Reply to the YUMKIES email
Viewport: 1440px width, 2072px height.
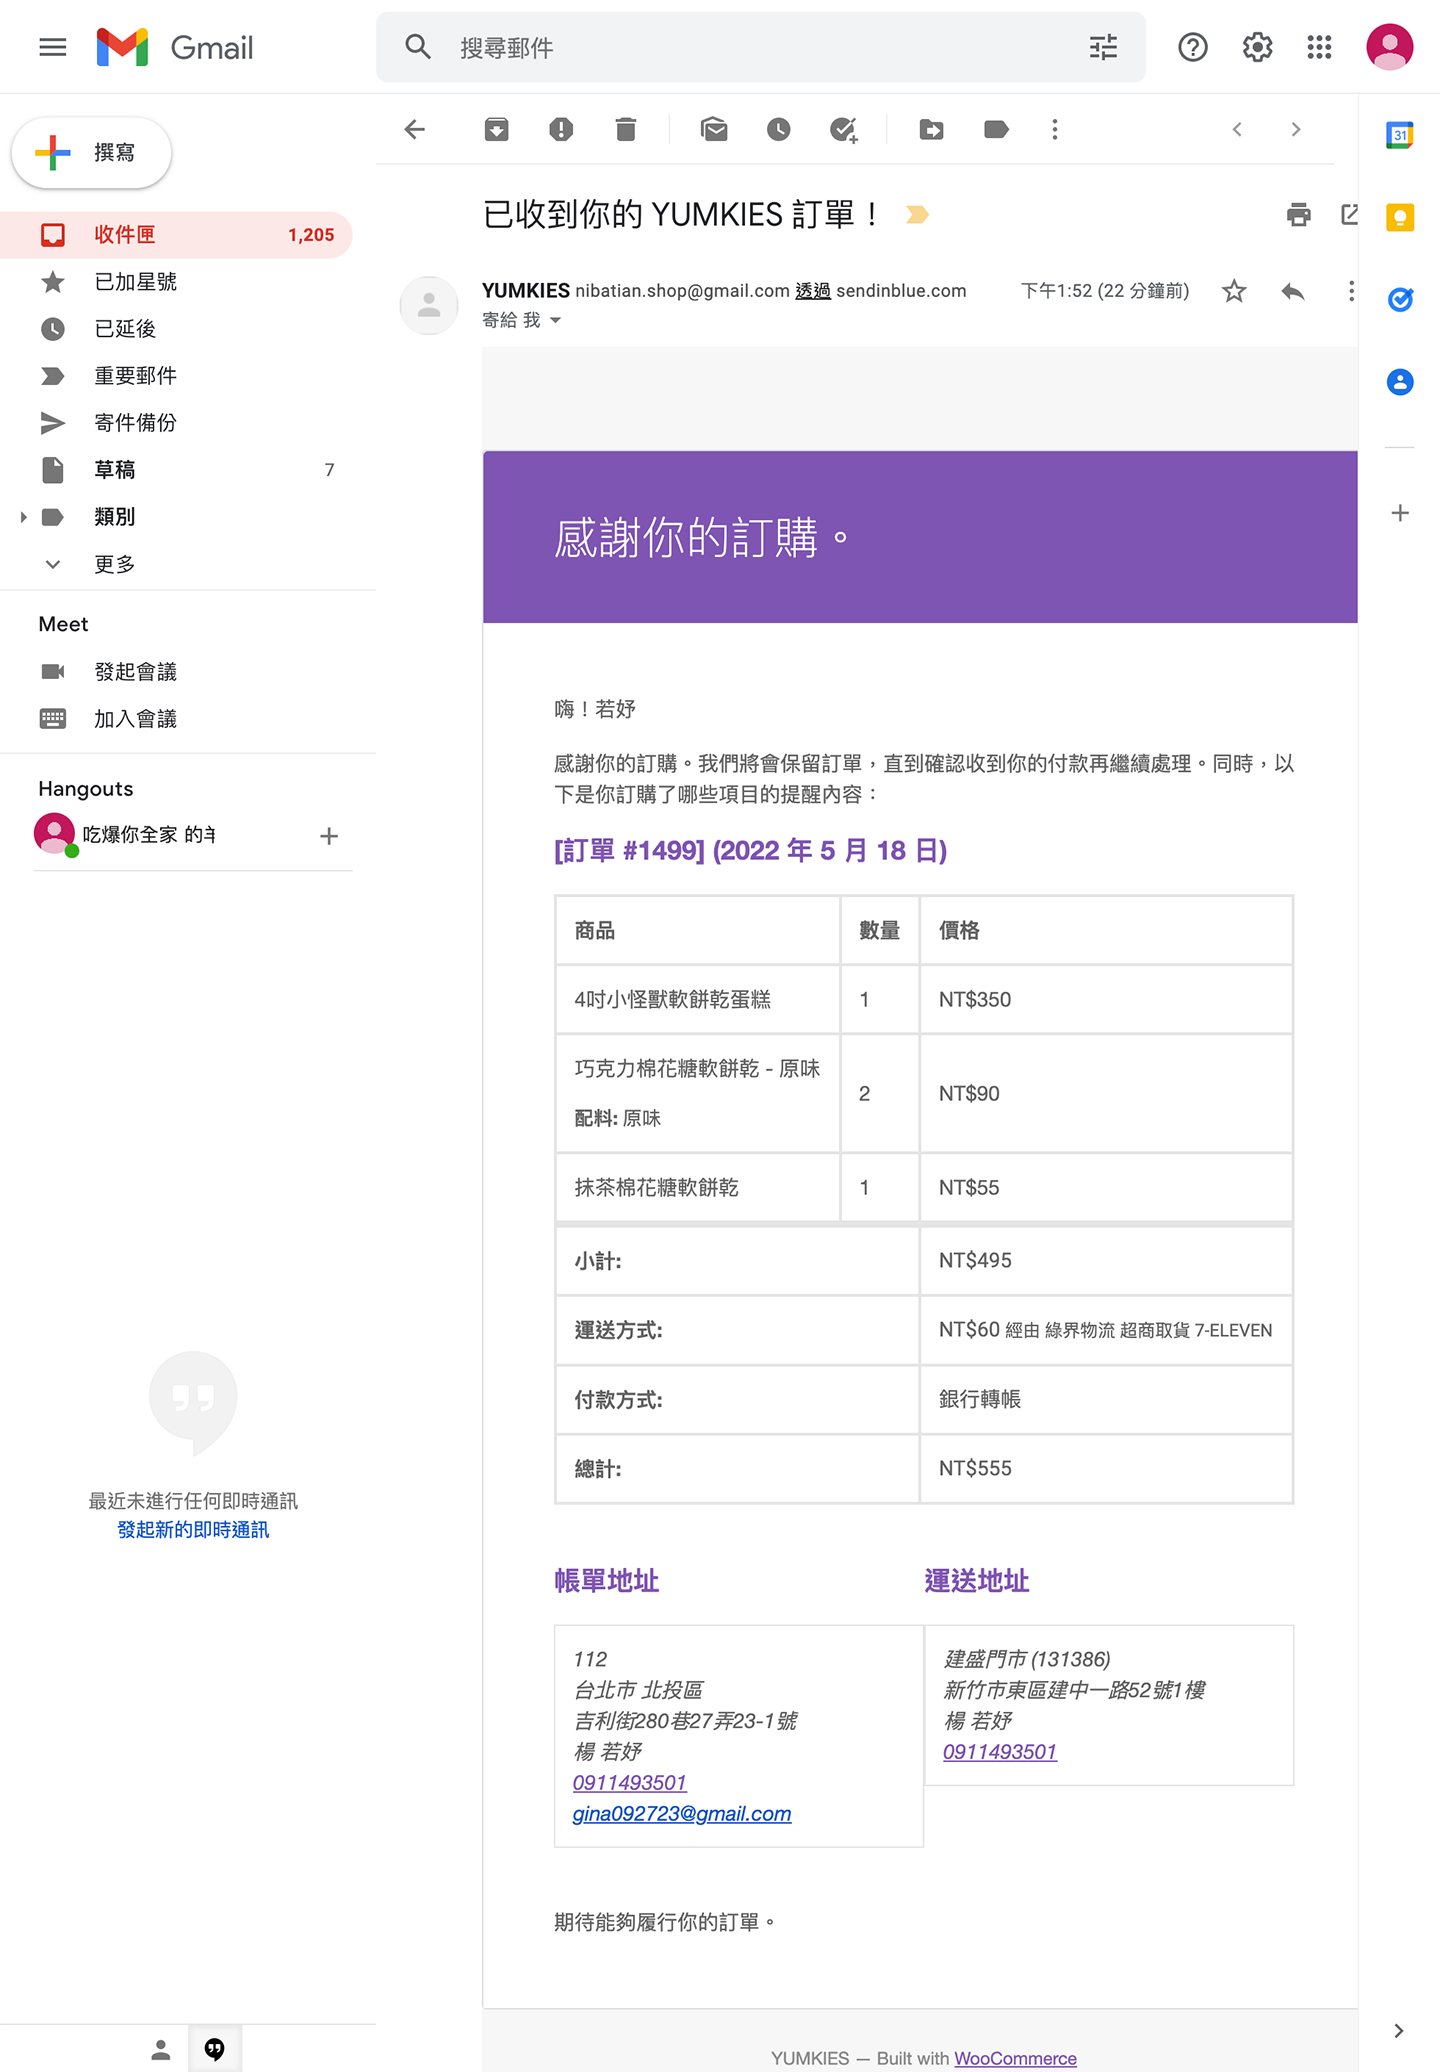click(x=1292, y=291)
